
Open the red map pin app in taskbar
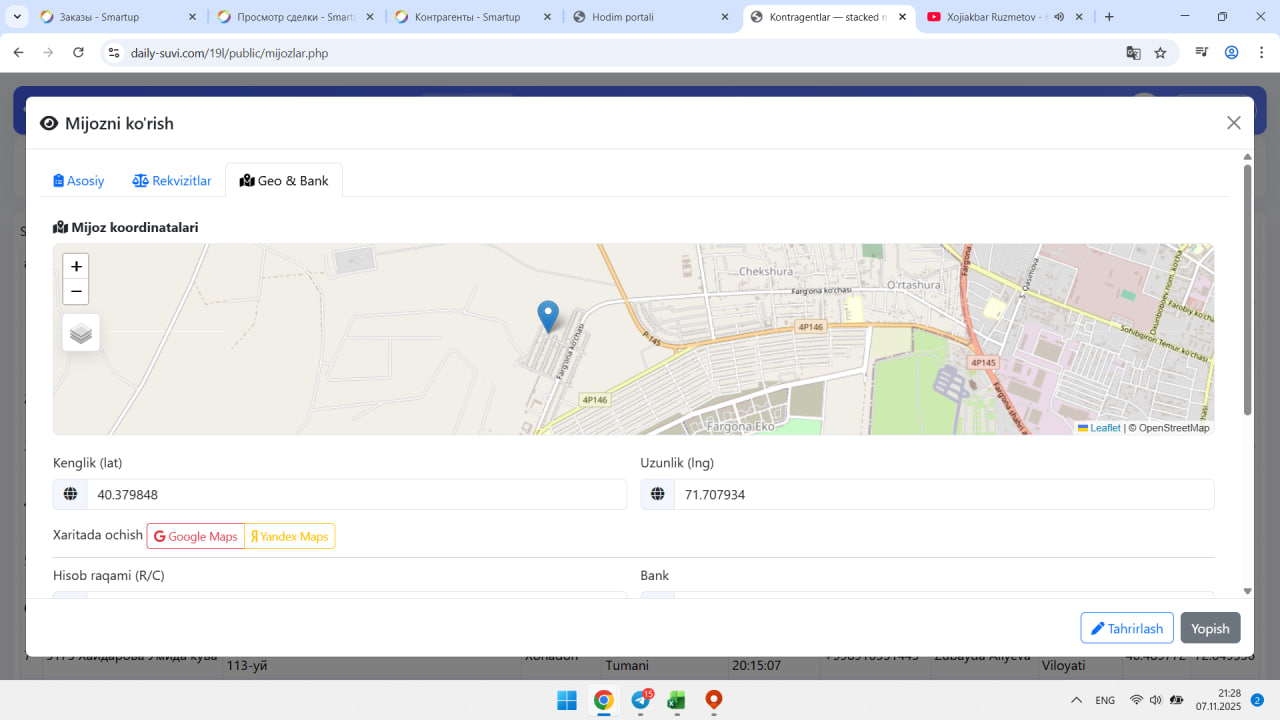[x=713, y=700]
